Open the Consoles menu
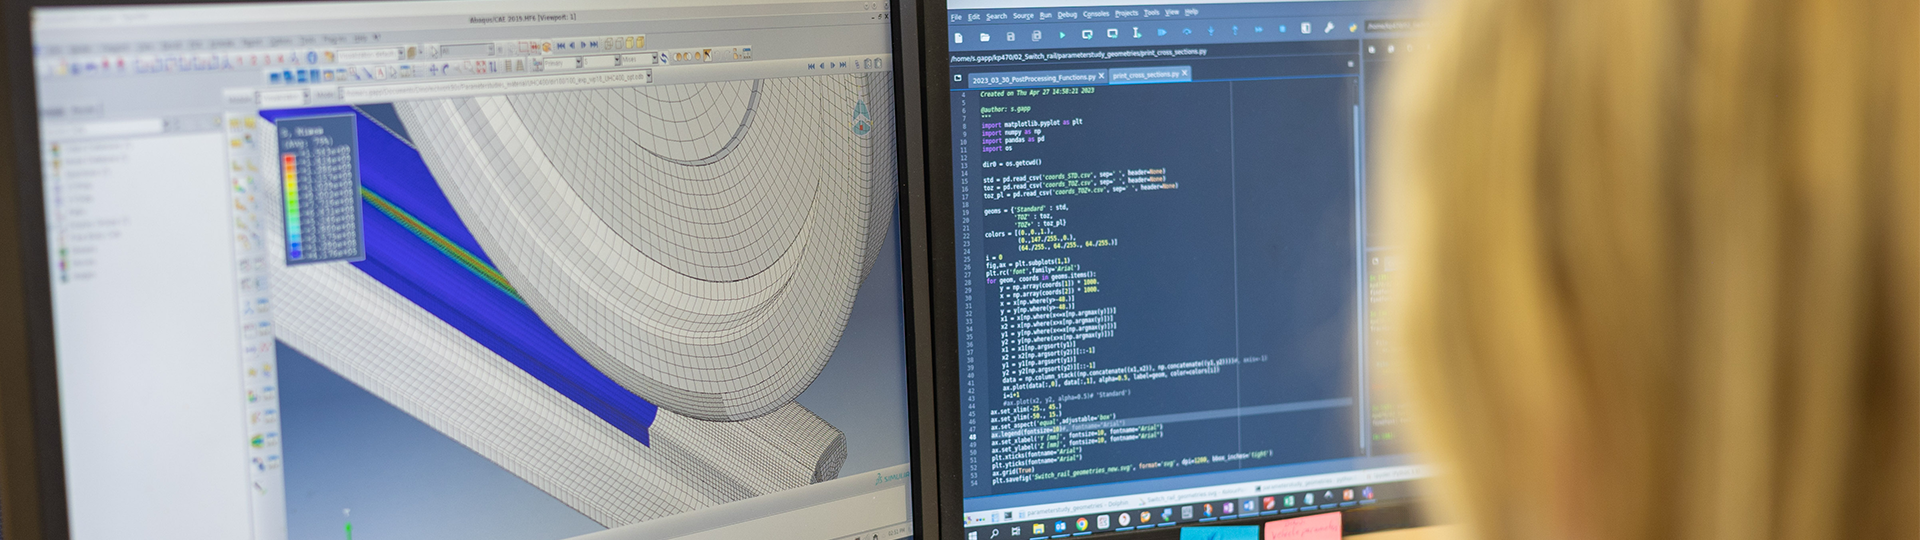 (x=1096, y=14)
